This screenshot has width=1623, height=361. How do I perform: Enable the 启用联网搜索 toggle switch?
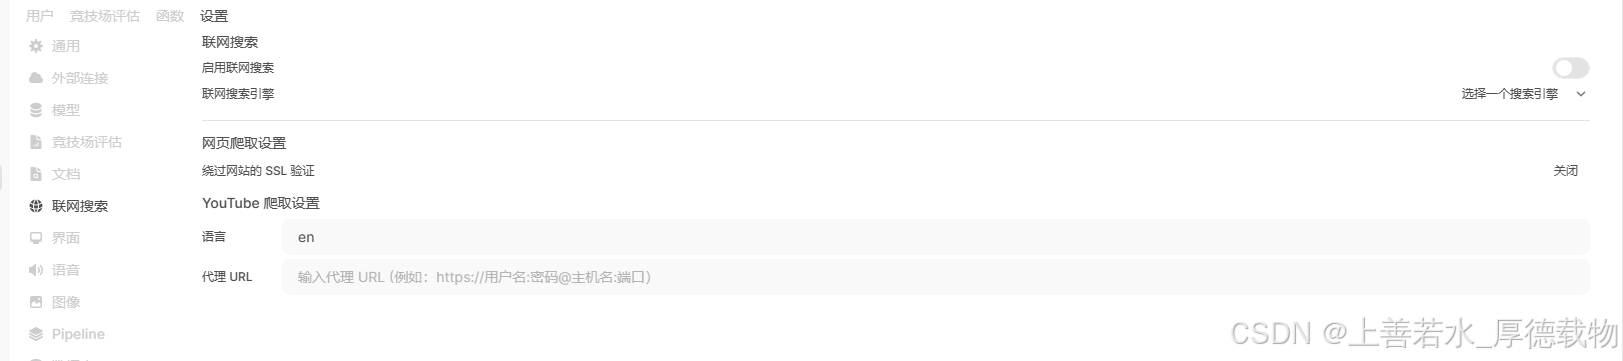tap(1570, 68)
